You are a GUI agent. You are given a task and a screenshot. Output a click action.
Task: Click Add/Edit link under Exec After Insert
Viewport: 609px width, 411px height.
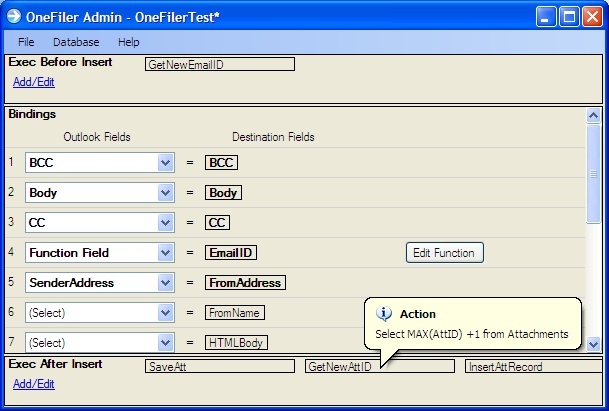pyautogui.click(x=34, y=384)
